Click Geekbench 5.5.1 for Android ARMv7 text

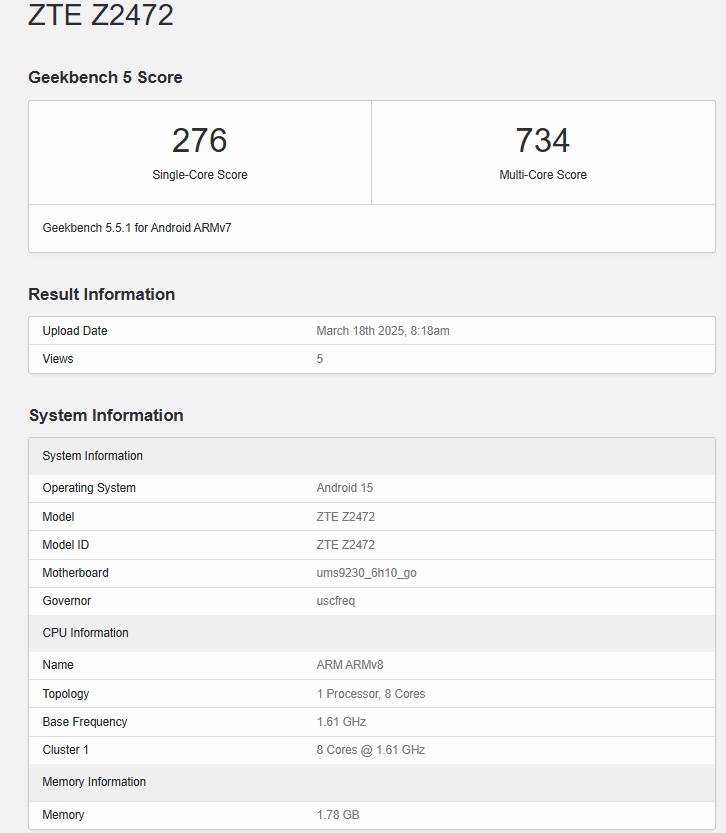tap(137, 228)
